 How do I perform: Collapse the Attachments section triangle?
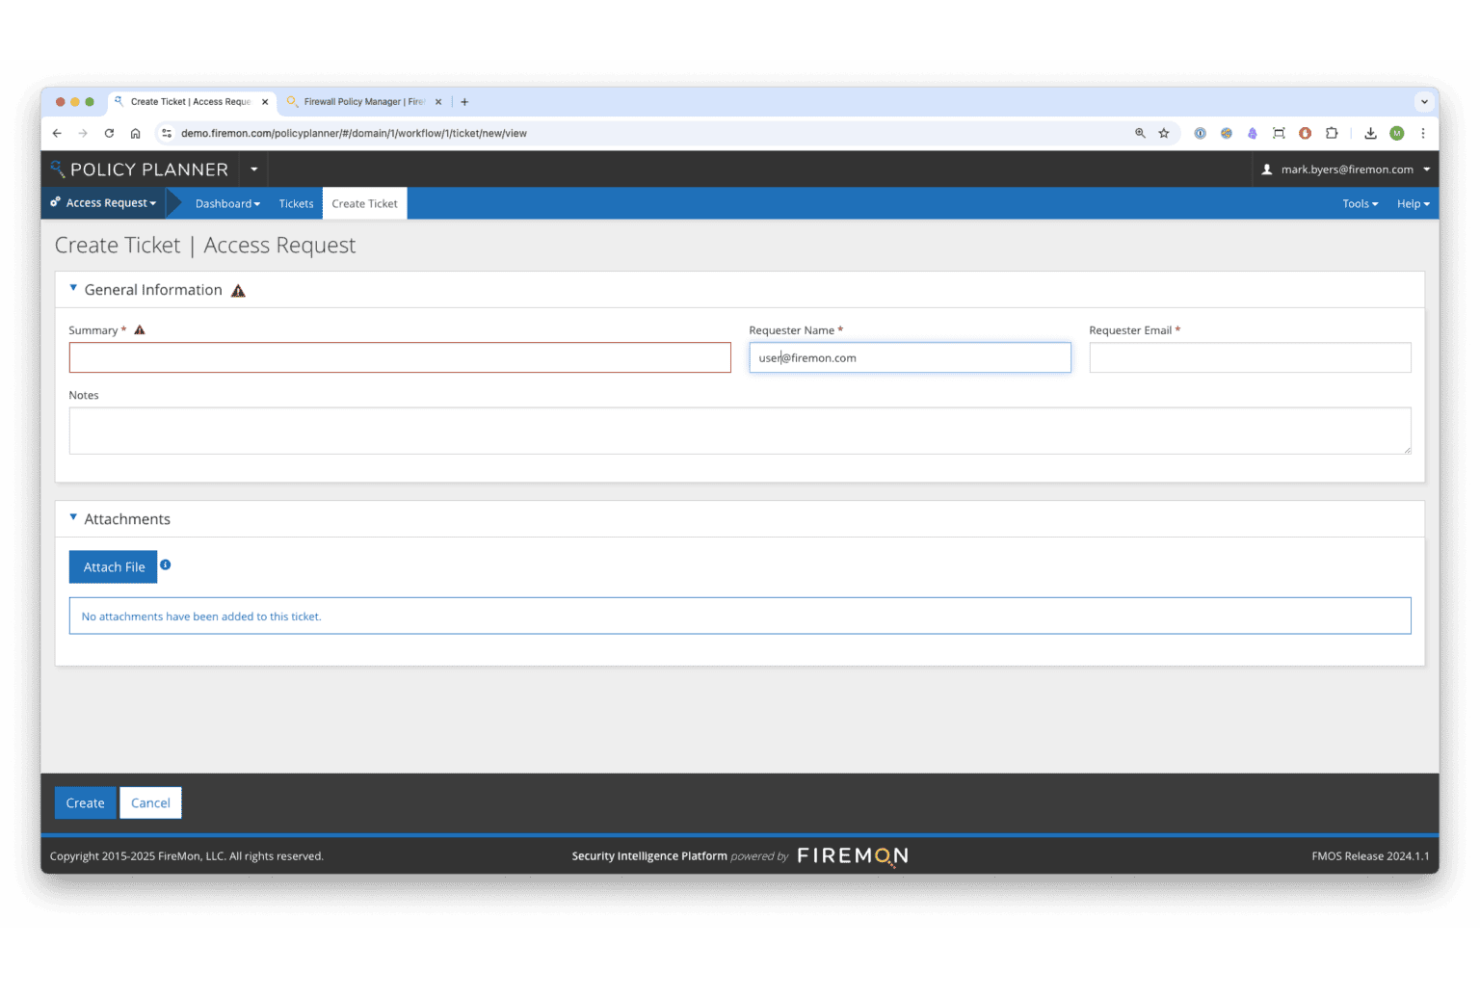(x=73, y=516)
